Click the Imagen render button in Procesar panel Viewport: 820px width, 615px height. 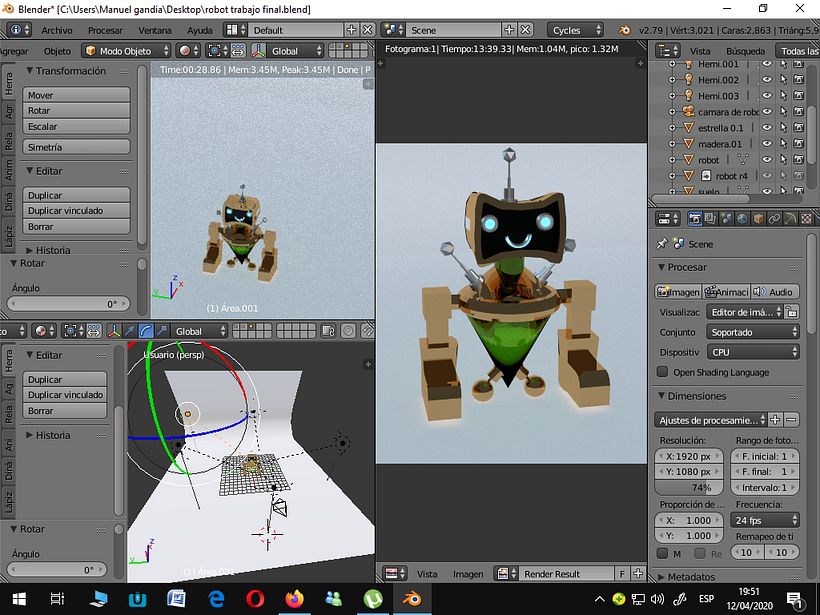coord(678,292)
